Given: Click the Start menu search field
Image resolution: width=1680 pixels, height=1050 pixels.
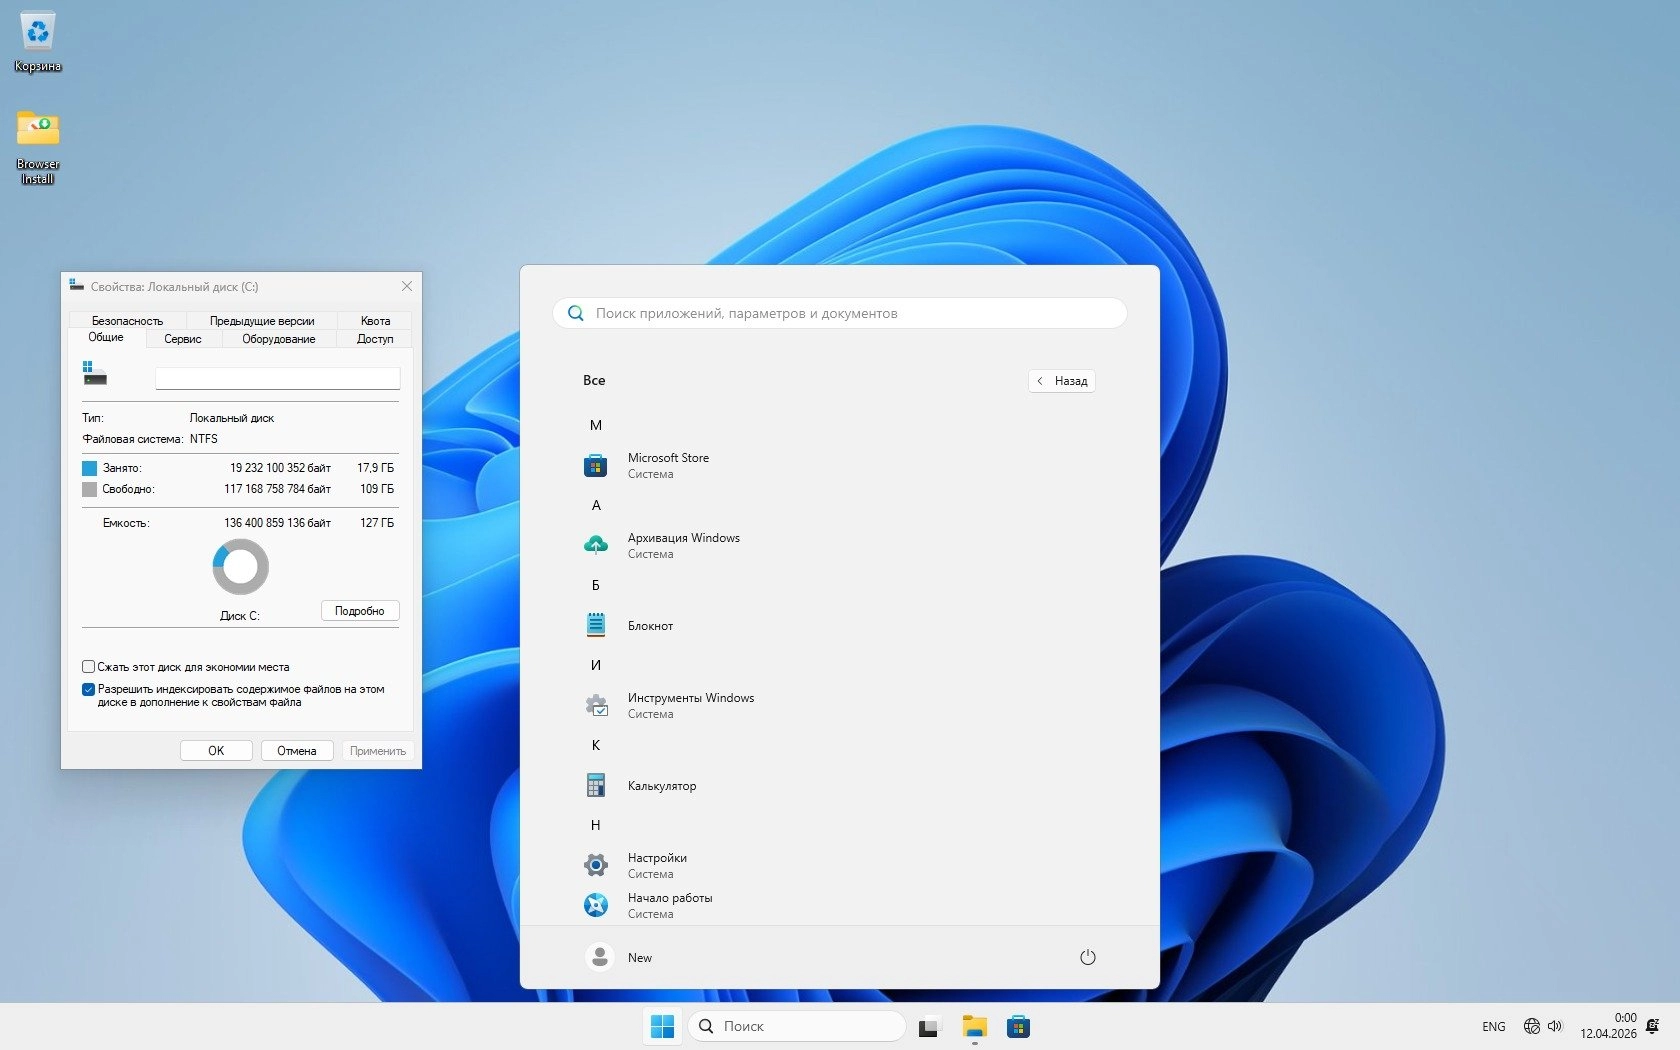Looking at the screenshot, I should point(840,313).
